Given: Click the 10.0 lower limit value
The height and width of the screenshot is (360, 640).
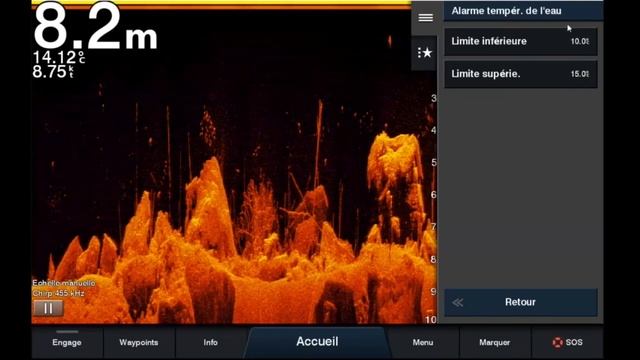Looking at the screenshot, I should click(x=580, y=41).
